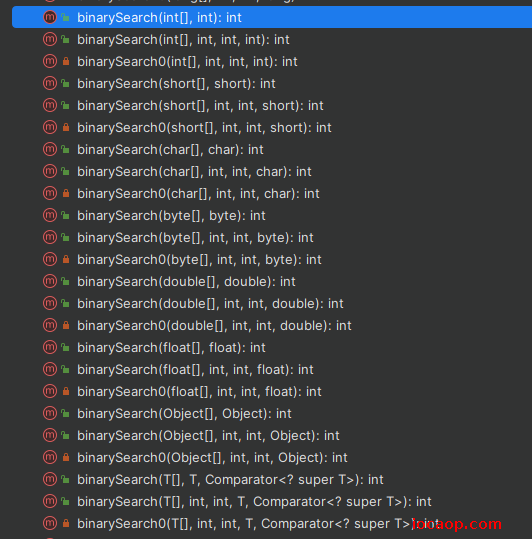
Task: Open binarySearch(short[], int, int, short) entry
Action: 272,106
